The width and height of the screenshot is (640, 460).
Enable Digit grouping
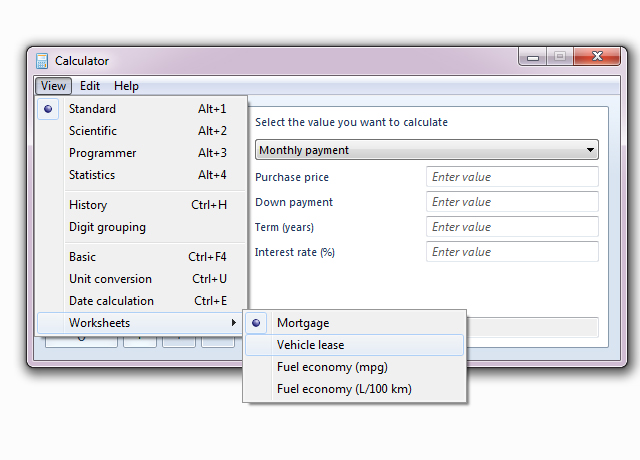[x=107, y=227]
